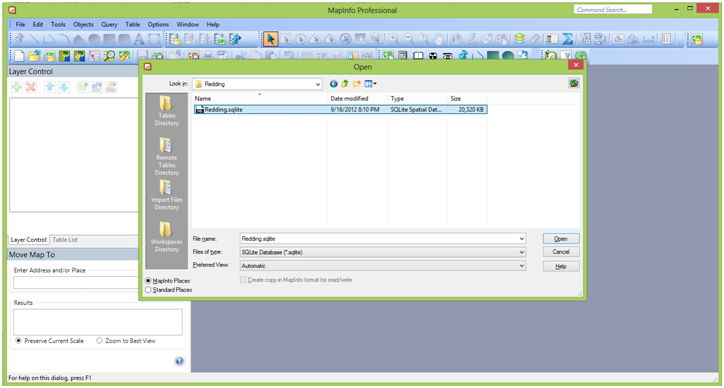Expand the Look in folder dropdown

[318, 84]
